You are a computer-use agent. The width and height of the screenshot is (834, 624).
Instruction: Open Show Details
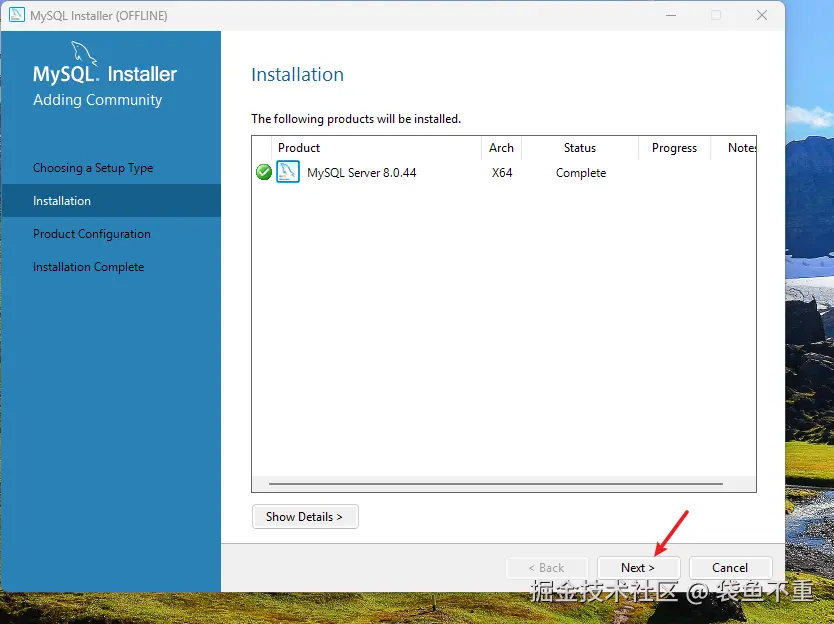pos(305,517)
